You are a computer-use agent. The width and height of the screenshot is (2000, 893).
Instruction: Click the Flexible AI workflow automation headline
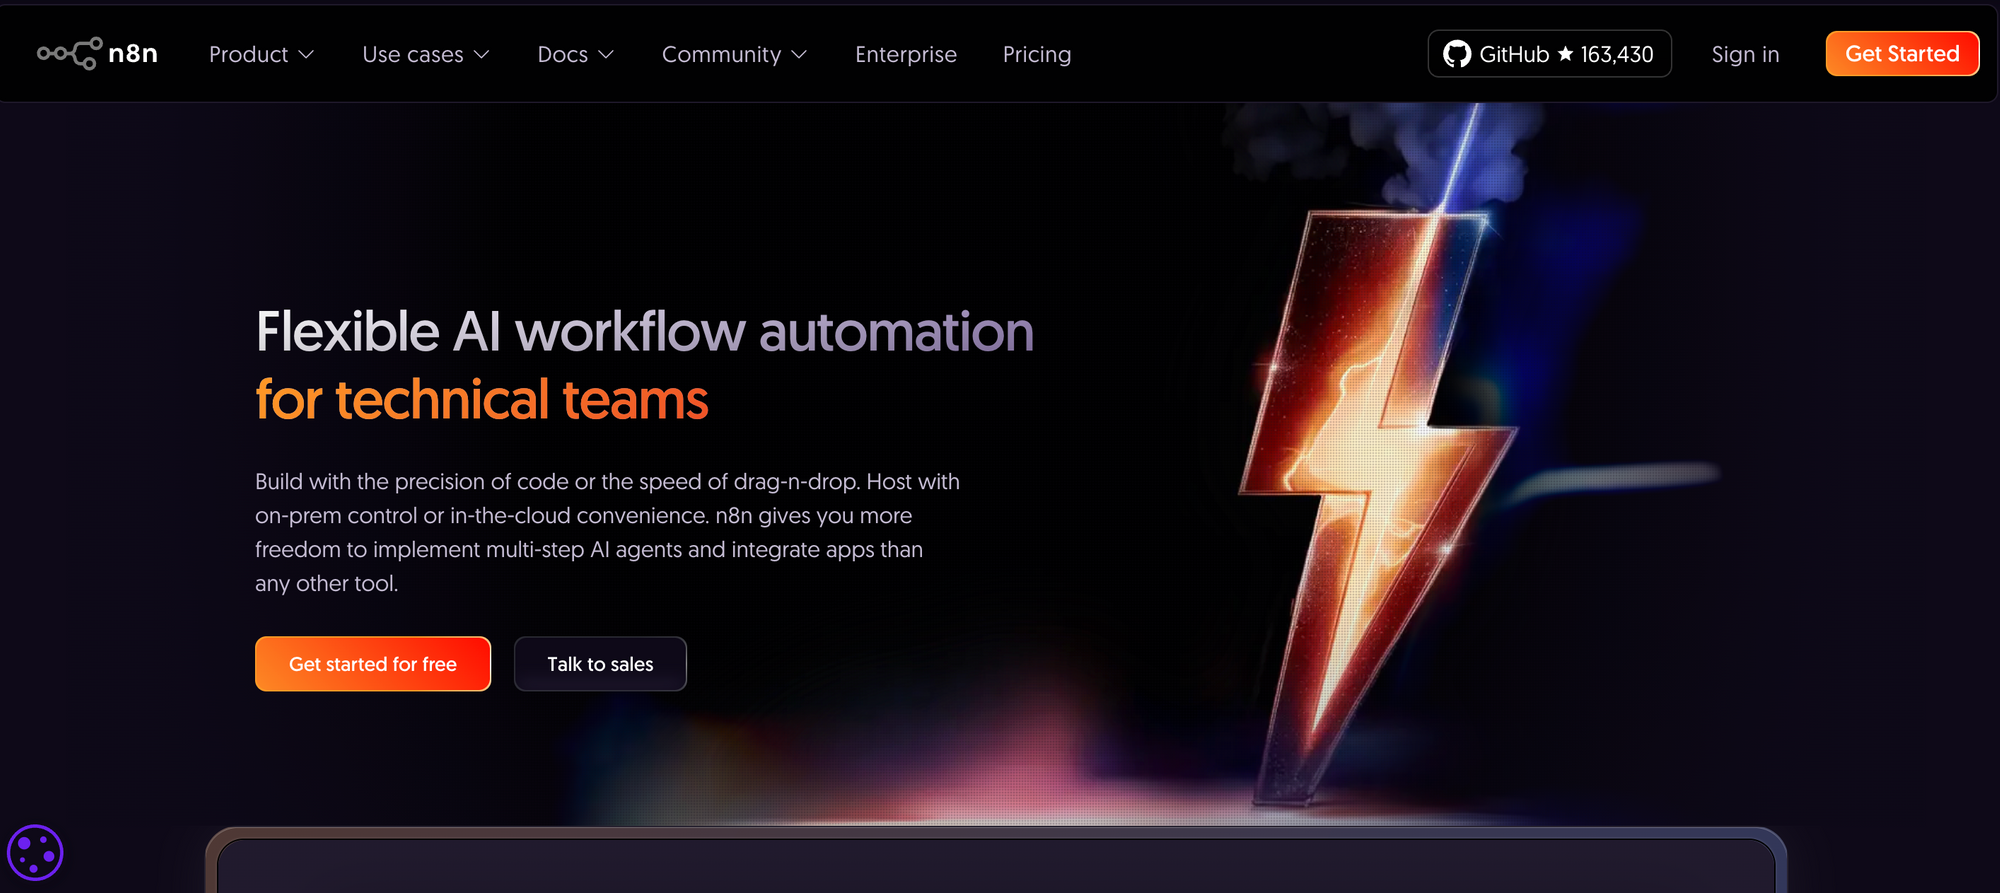coord(644,332)
